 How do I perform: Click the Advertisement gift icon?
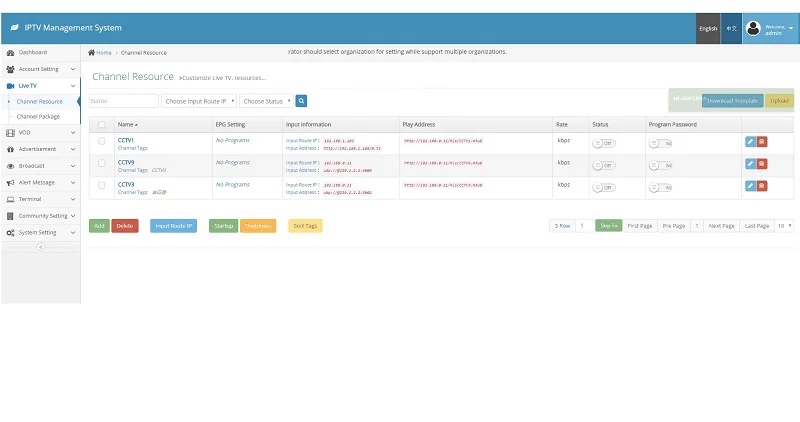[x=10, y=150]
